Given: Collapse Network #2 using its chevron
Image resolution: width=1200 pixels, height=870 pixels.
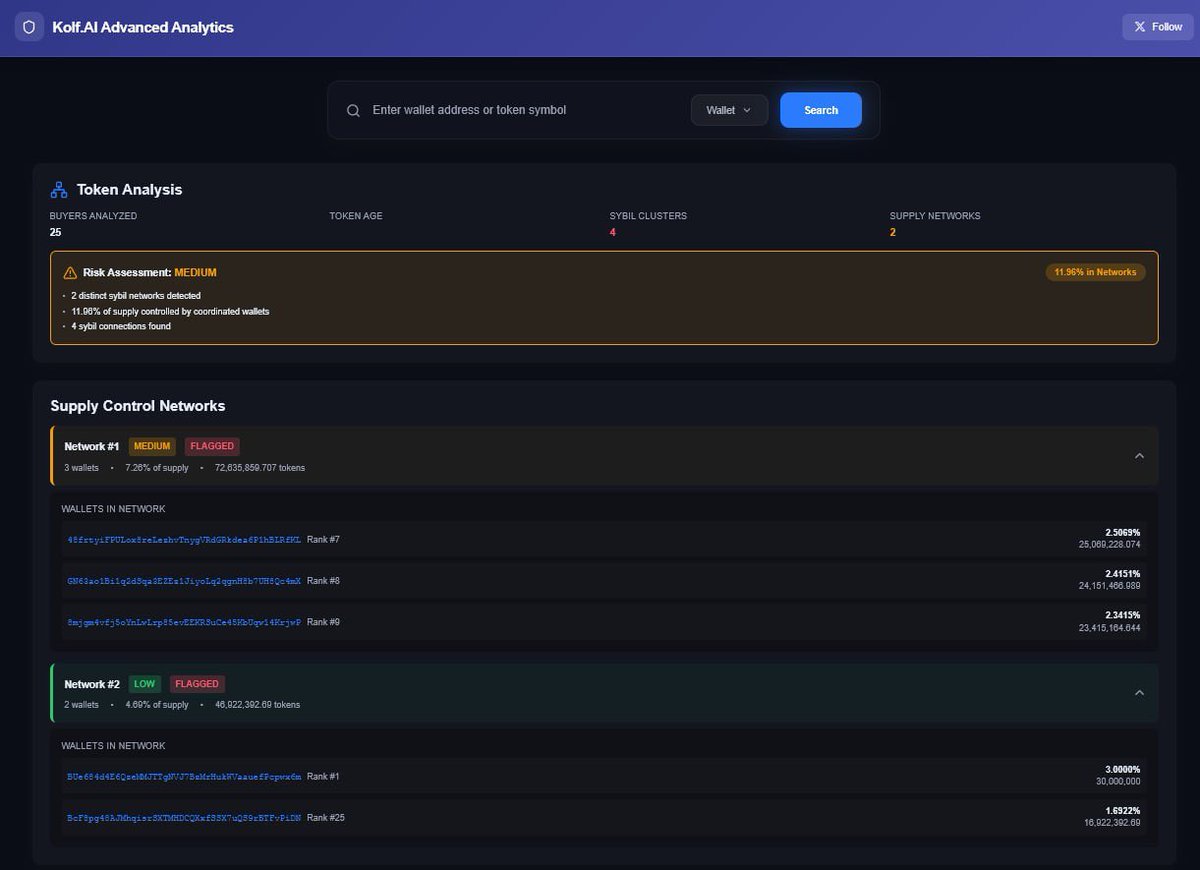Looking at the screenshot, I should 1139,692.
